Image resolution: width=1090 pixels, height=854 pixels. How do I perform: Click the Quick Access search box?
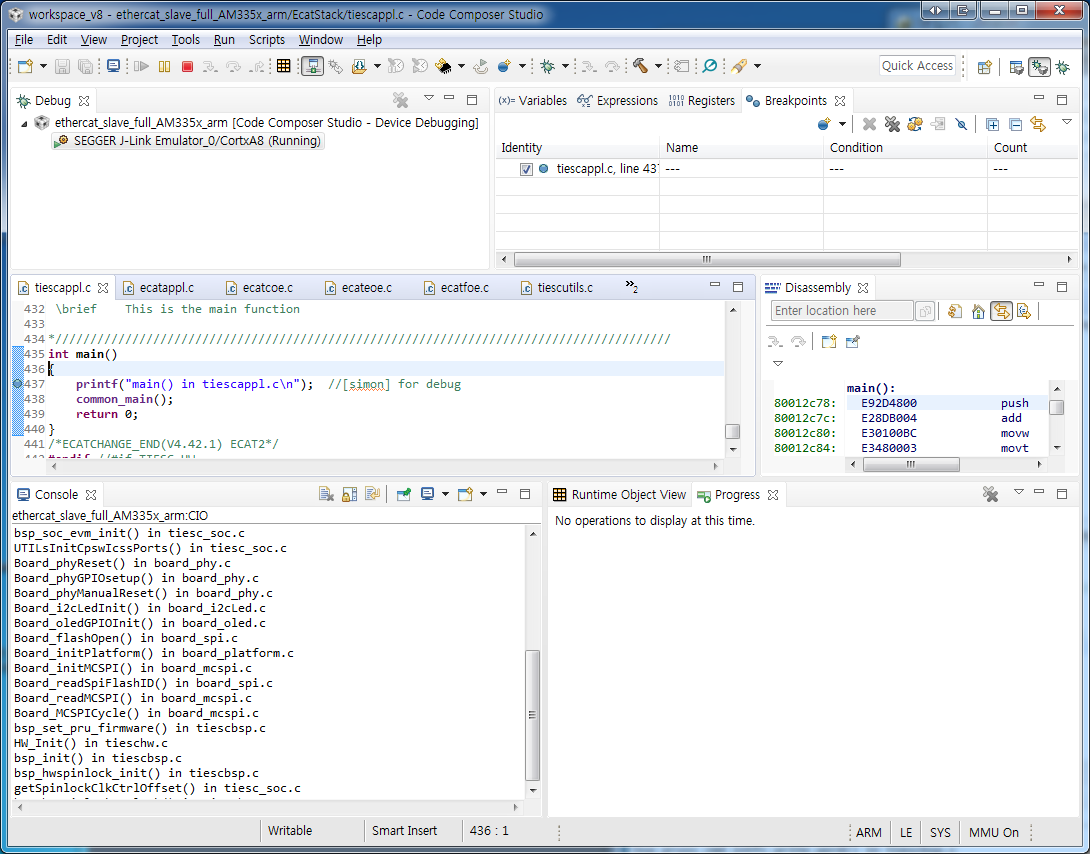917,66
